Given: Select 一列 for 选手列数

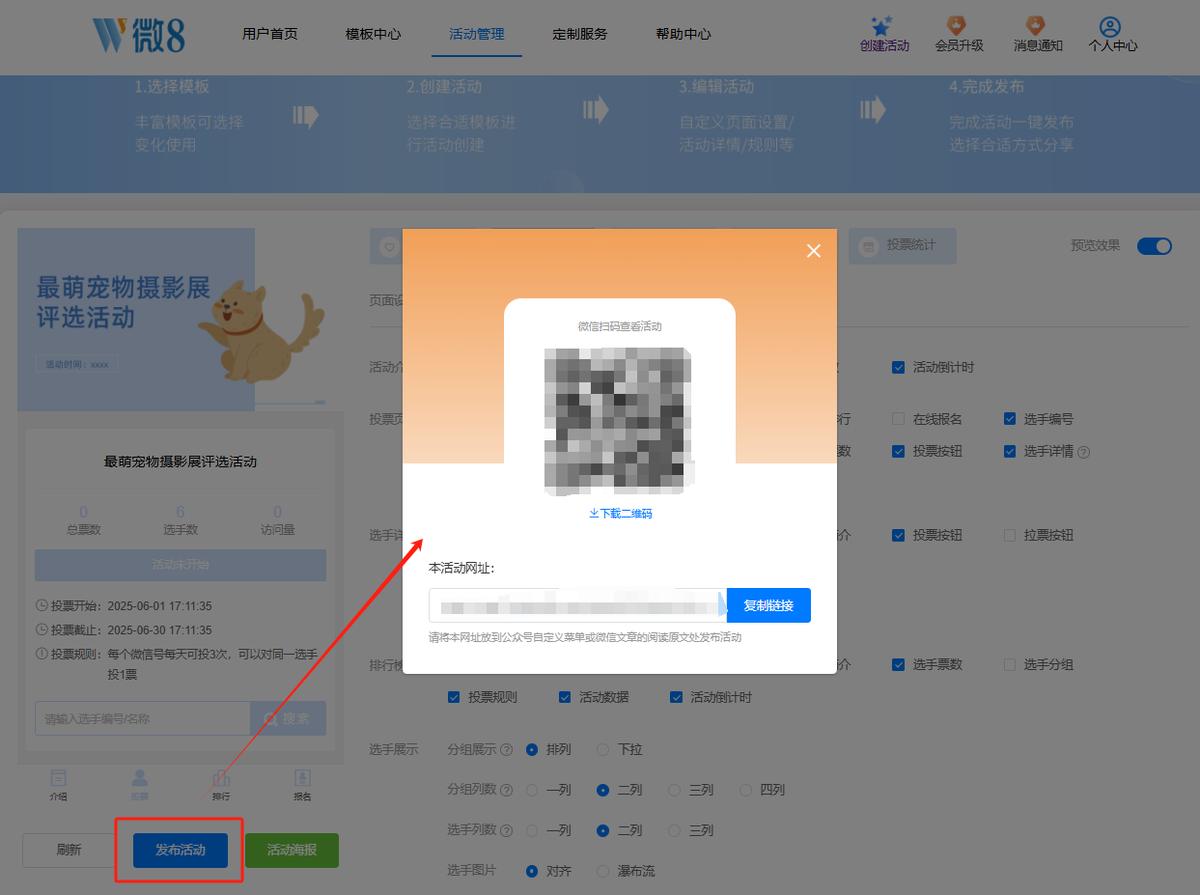Looking at the screenshot, I should click(x=532, y=830).
